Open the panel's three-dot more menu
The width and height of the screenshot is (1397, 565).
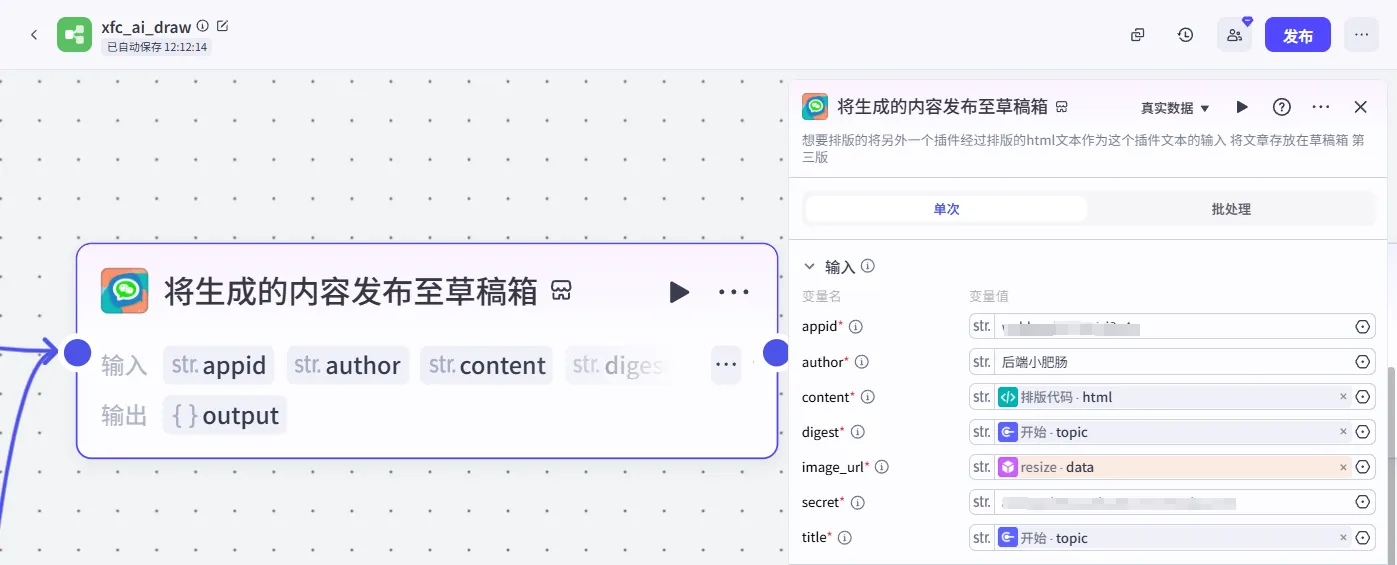pos(1321,107)
